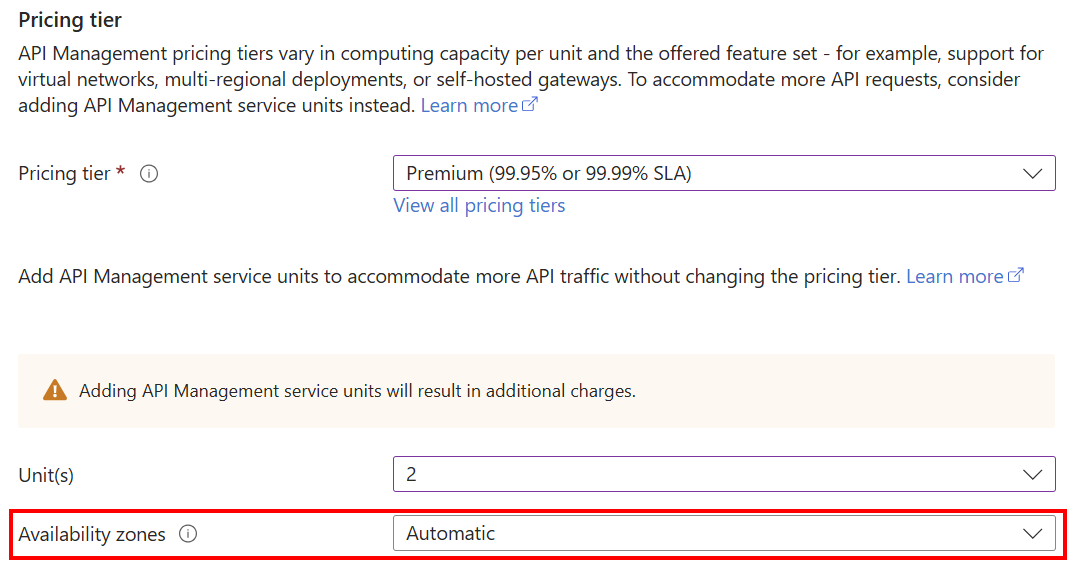Click the required asterisk next to Pricing tier
This screenshot has width=1071, height=578.
(x=120, y=173)
